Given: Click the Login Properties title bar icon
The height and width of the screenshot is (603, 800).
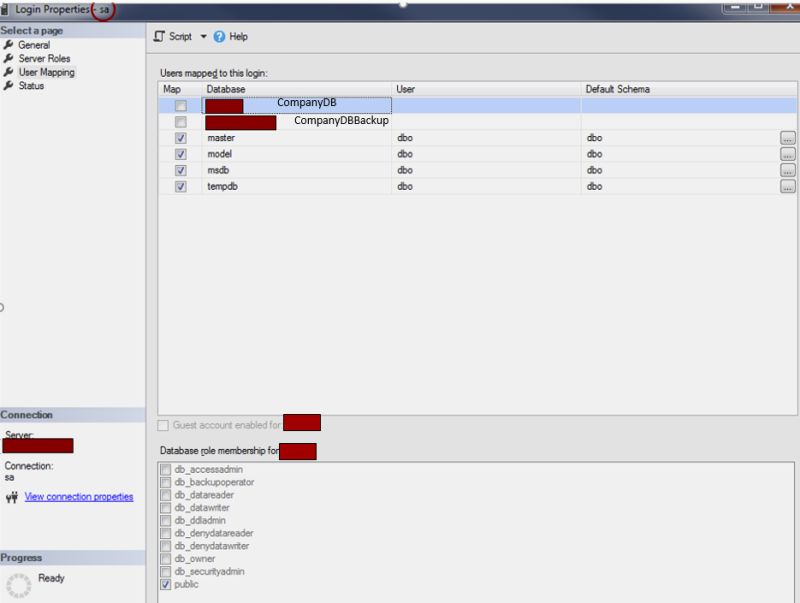Looking at the screenshot, I should point(8,7).
